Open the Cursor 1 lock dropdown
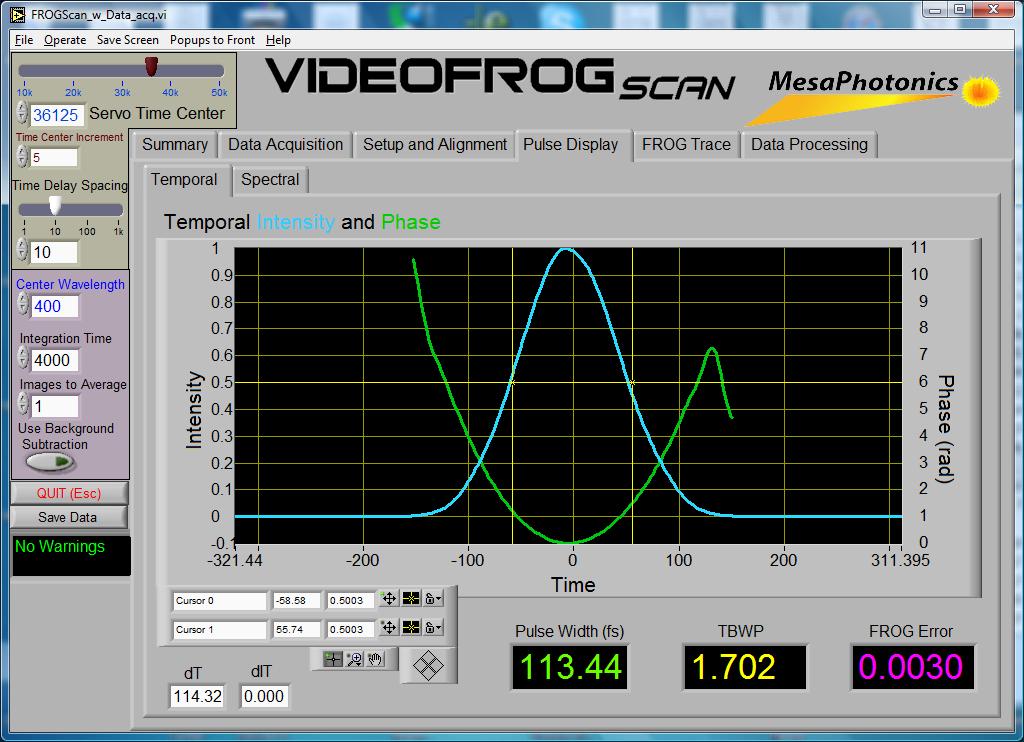1024x742 pixels. 433,629
